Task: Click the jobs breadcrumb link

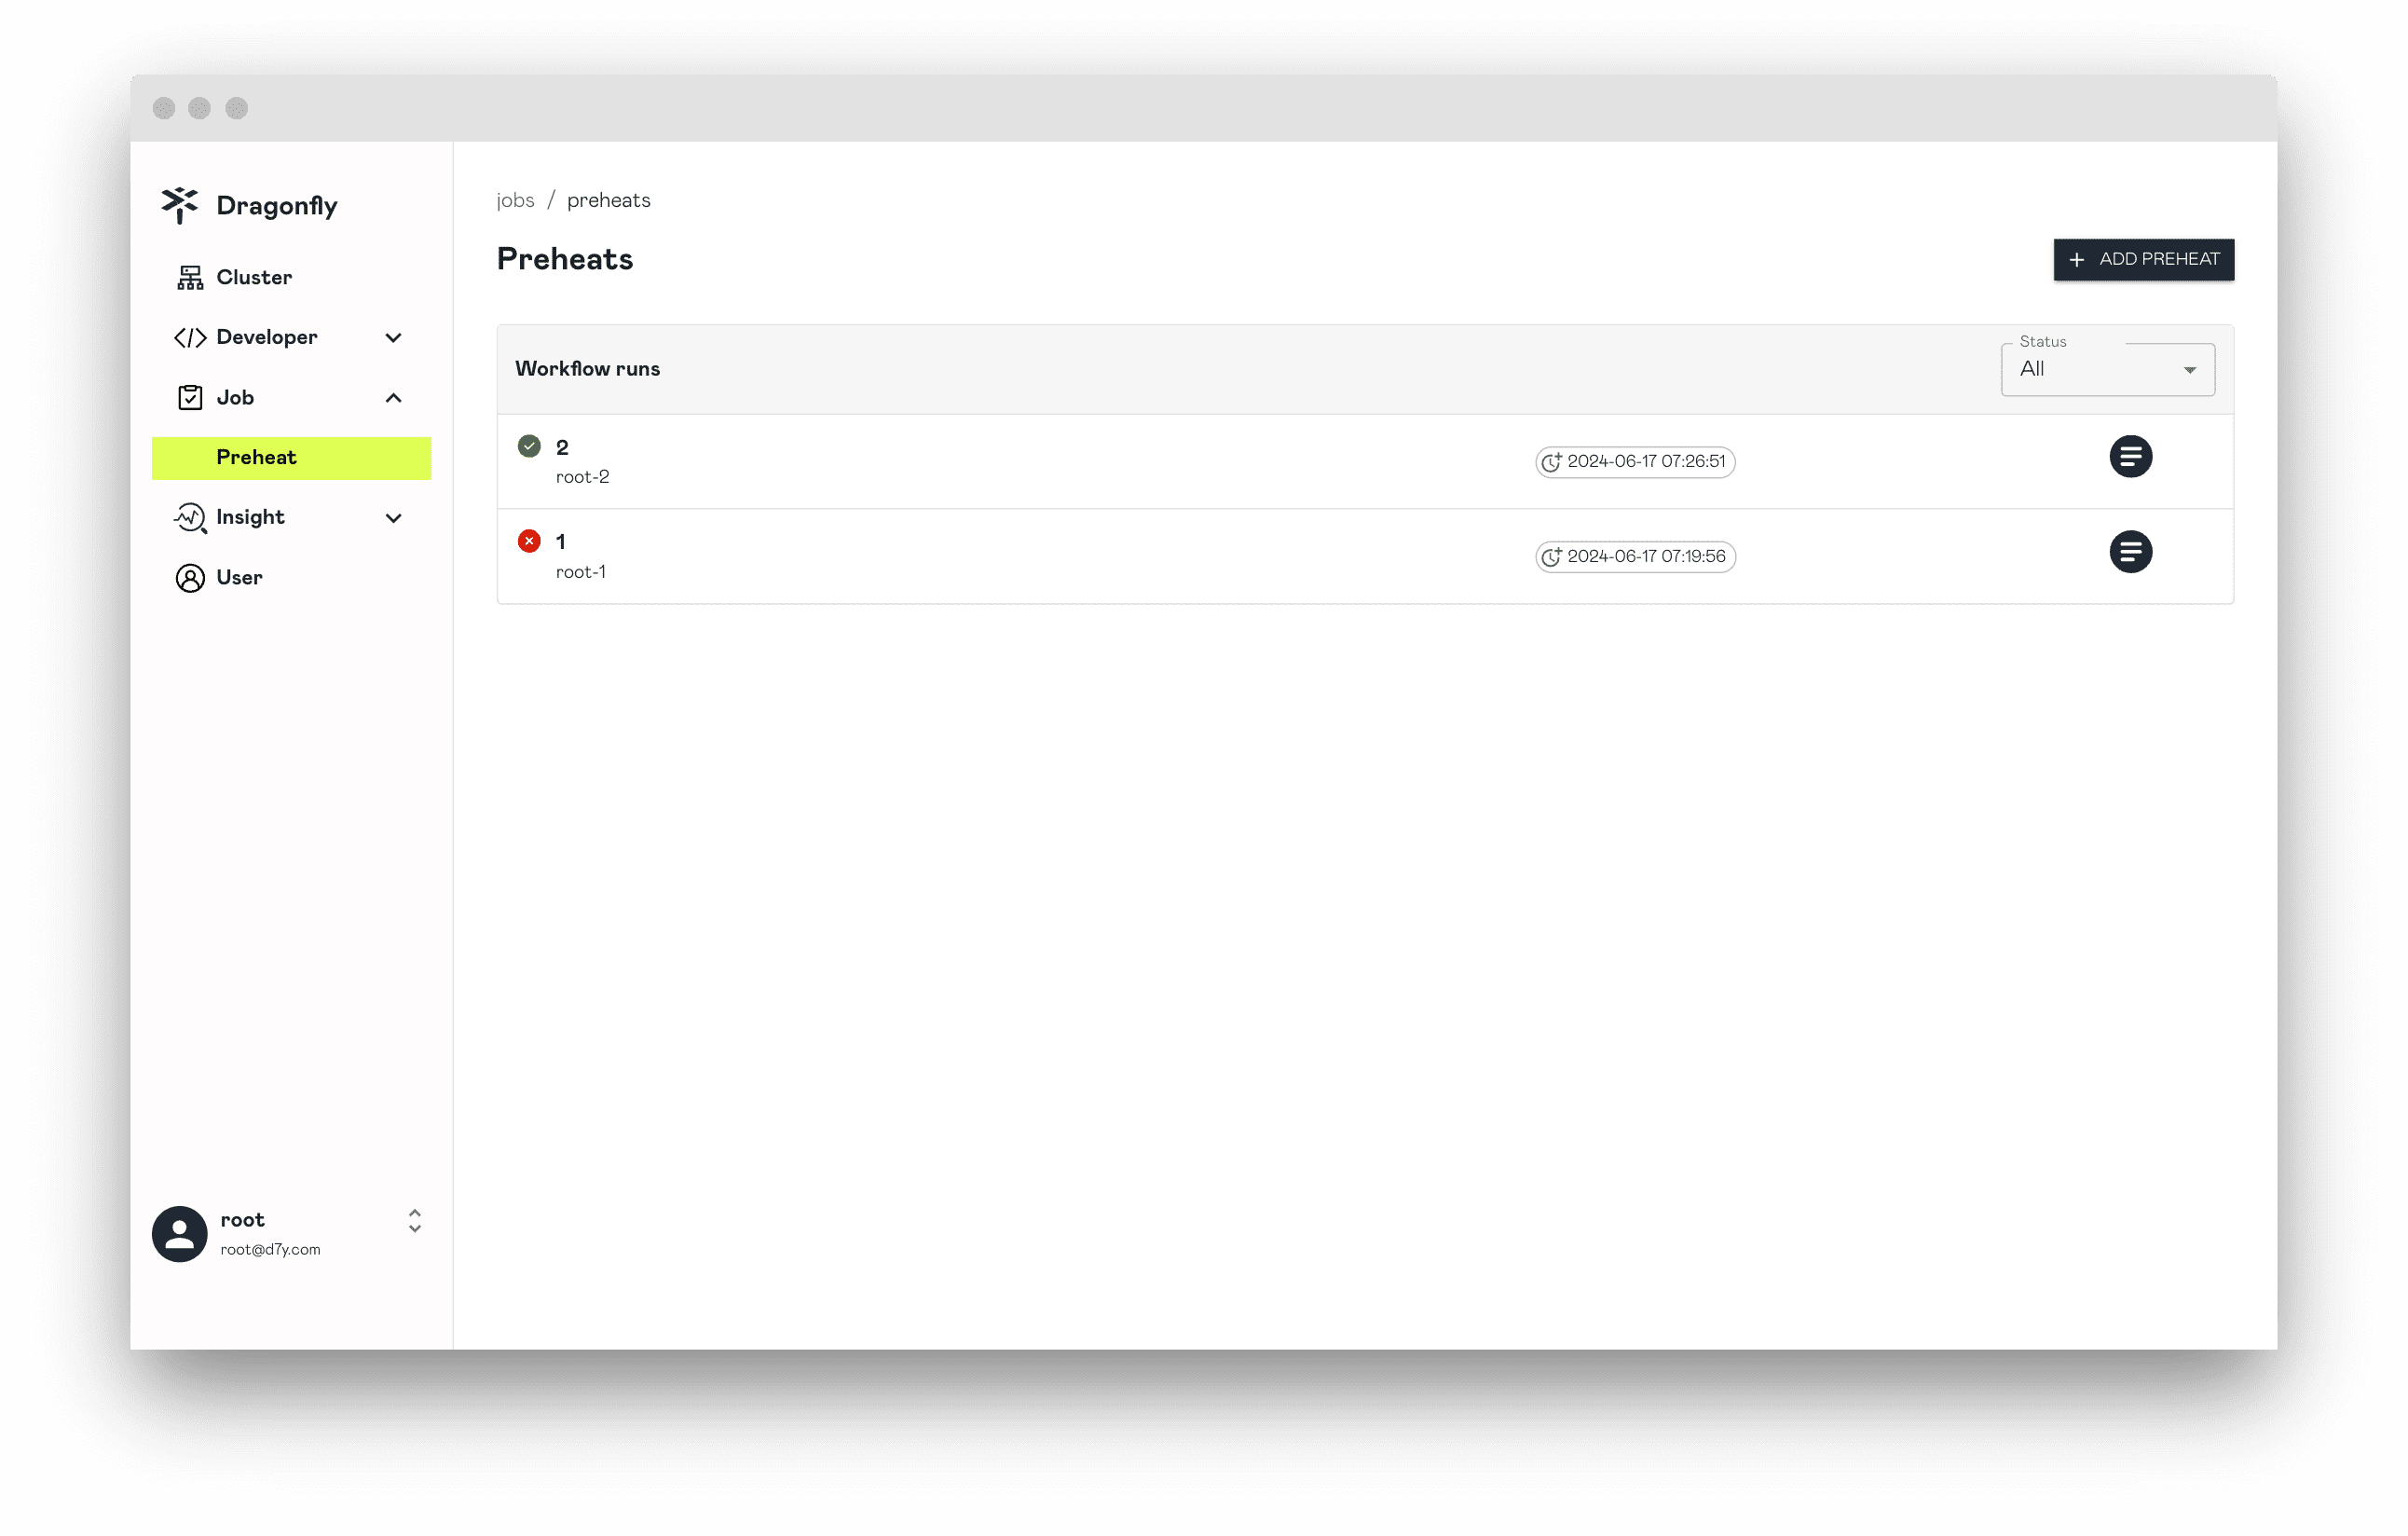Action: point(513,199)
